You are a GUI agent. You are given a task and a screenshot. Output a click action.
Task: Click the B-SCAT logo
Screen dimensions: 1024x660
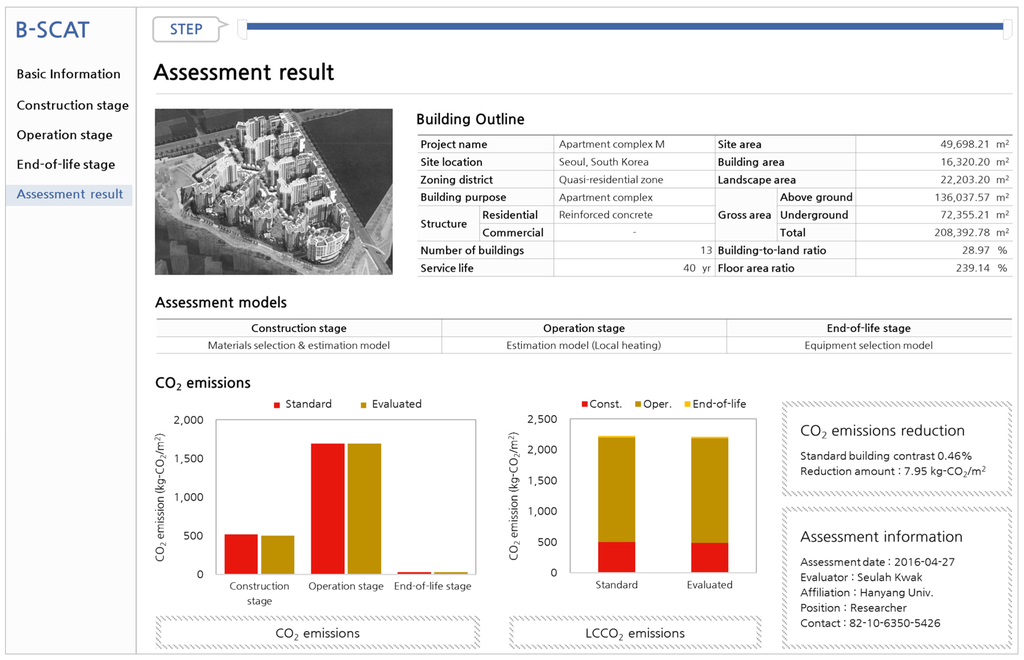point(52,29)
